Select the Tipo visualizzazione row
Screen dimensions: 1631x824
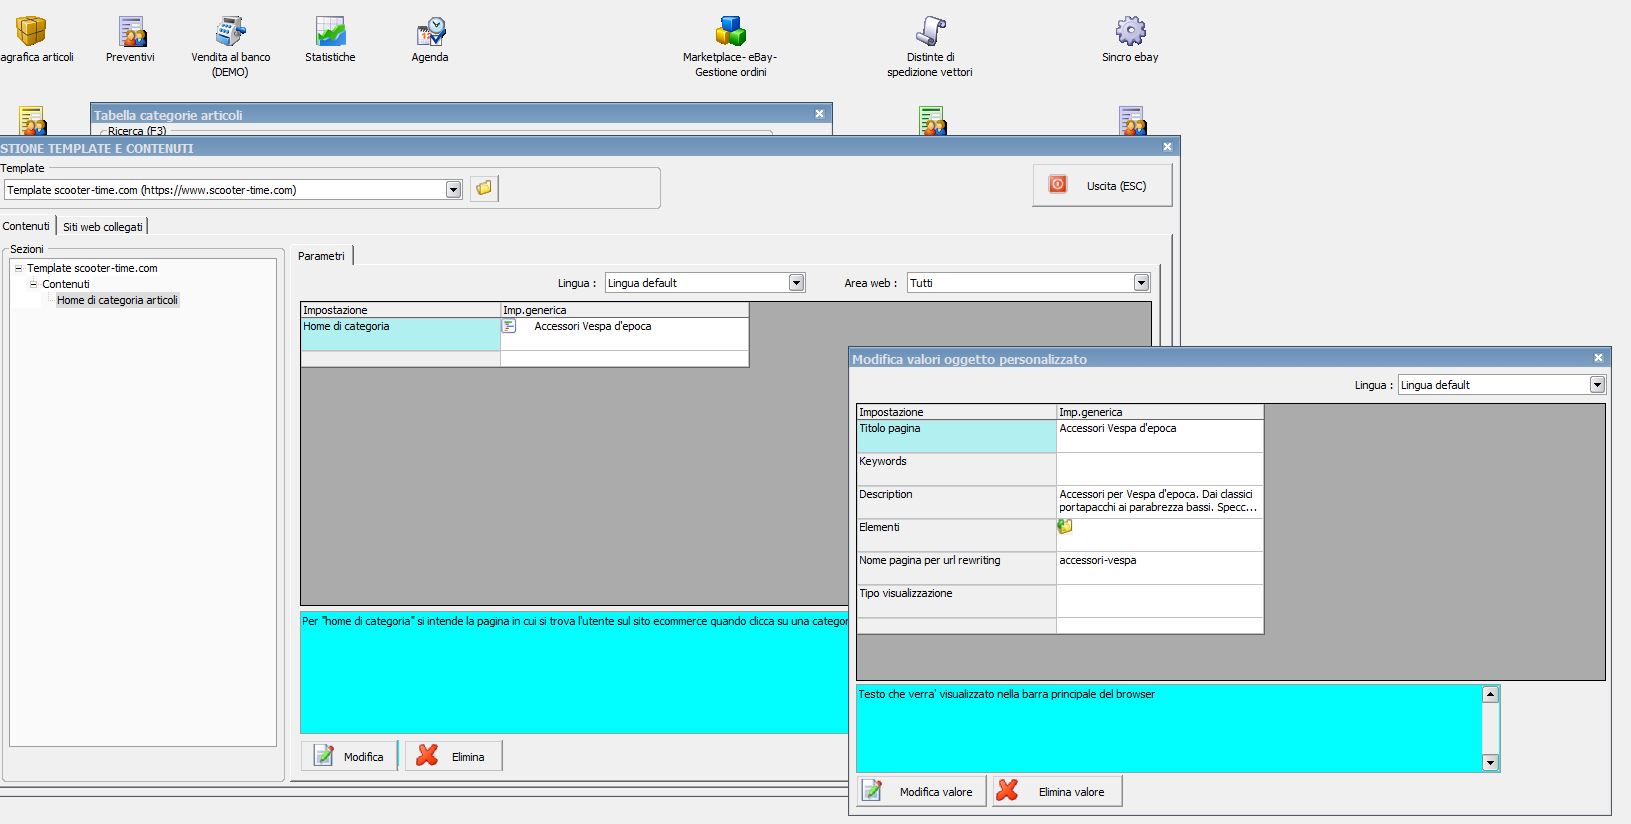[956, 601]
